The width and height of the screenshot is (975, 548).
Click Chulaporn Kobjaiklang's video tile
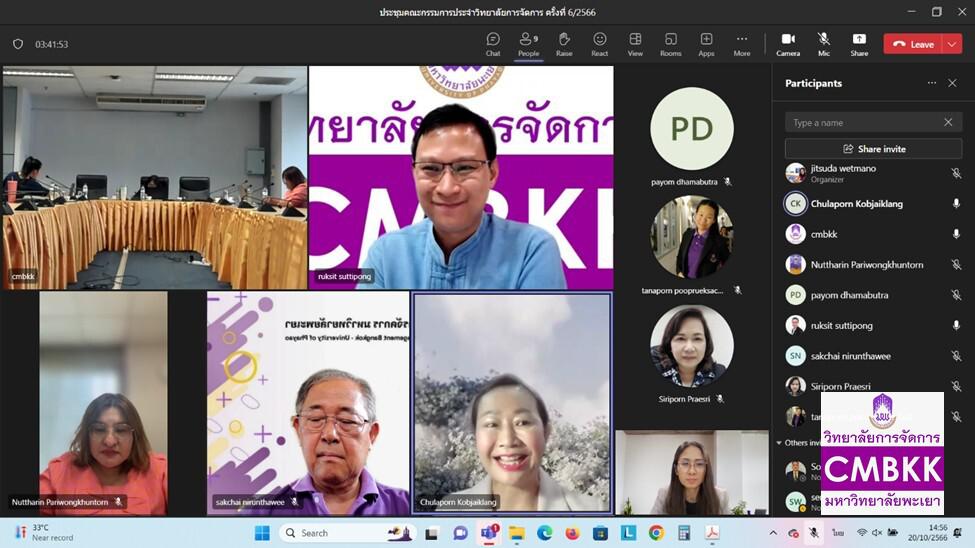(x=512, y=403)
